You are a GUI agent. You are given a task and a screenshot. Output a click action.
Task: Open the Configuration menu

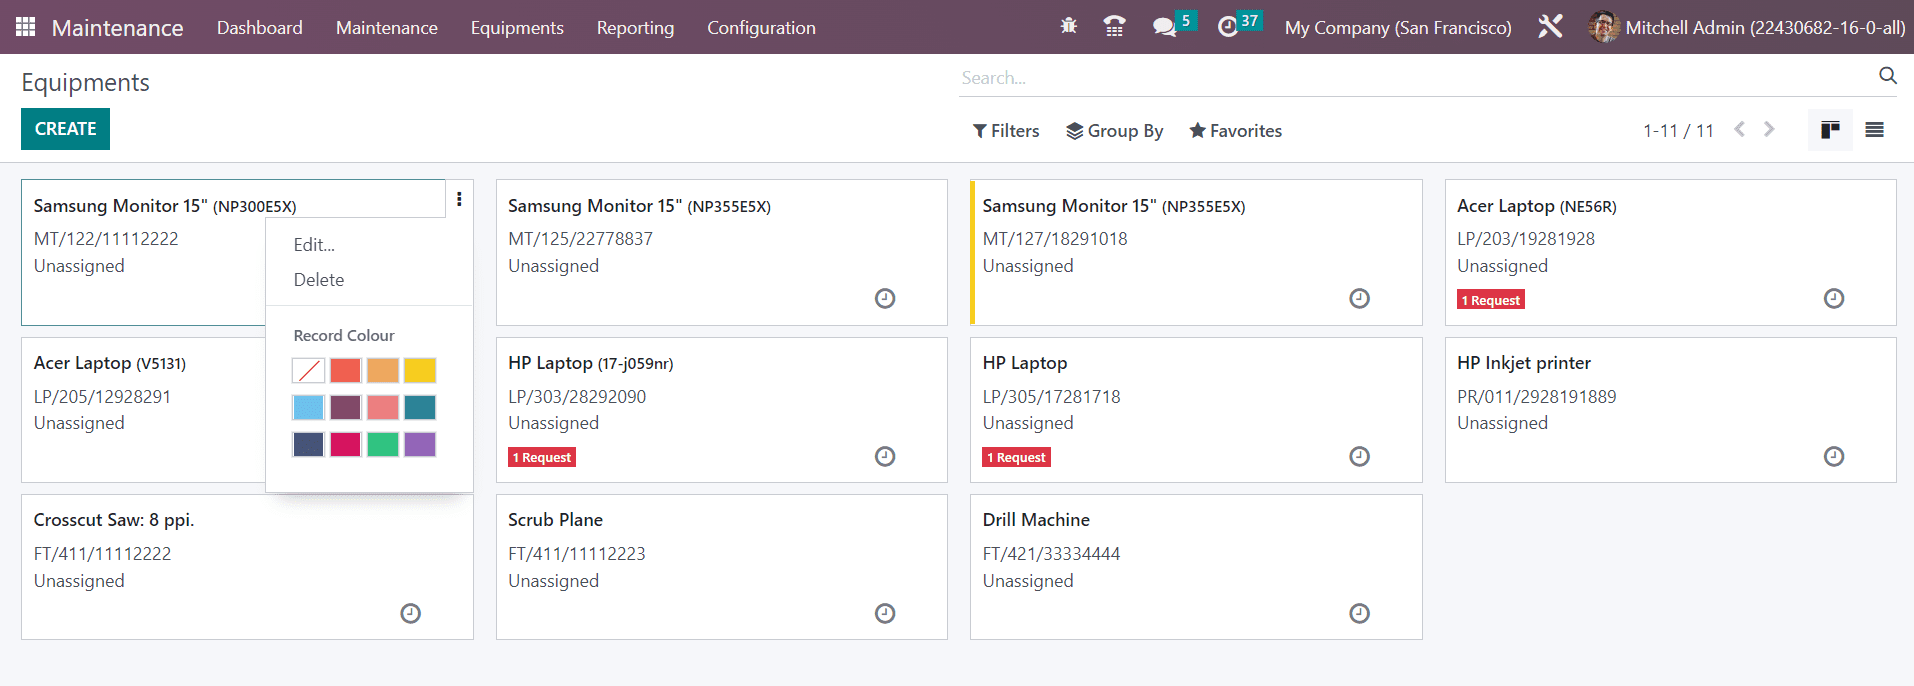coord(761,27)
